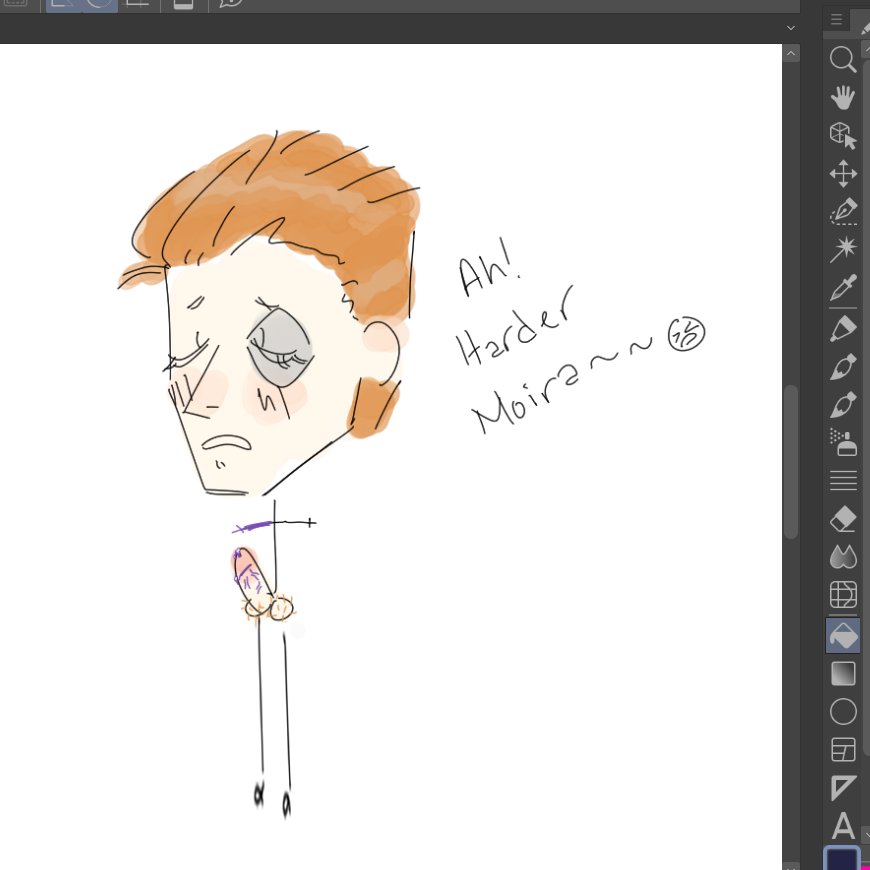Select the Figure circle tool
The image size is (870, 870).
point(843,712)
